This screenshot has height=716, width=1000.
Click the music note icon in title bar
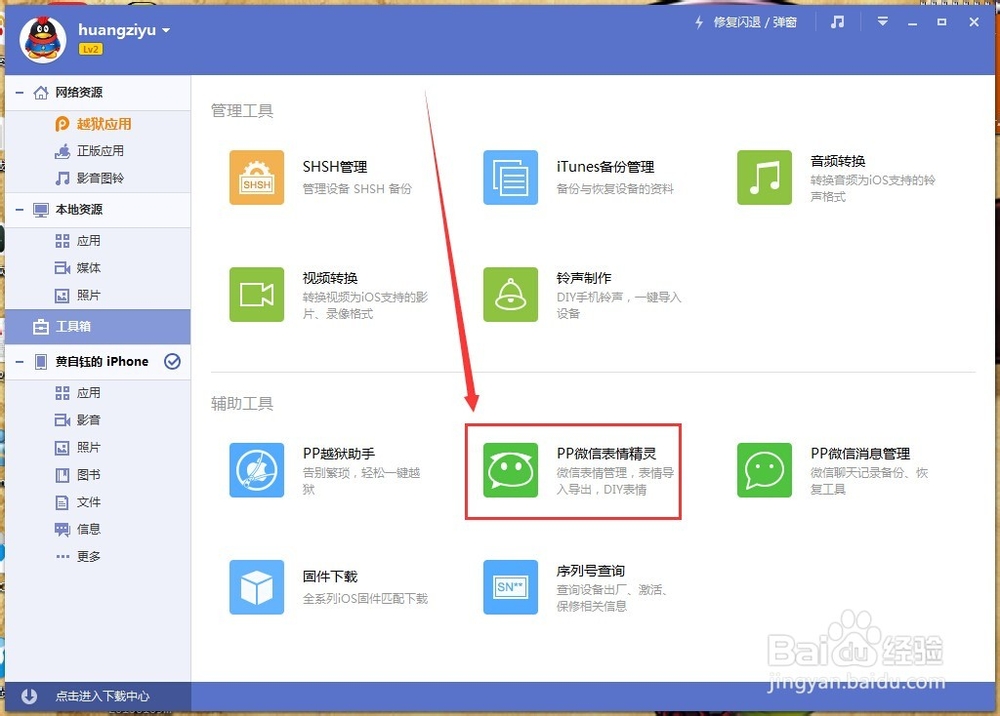point(837,21)
